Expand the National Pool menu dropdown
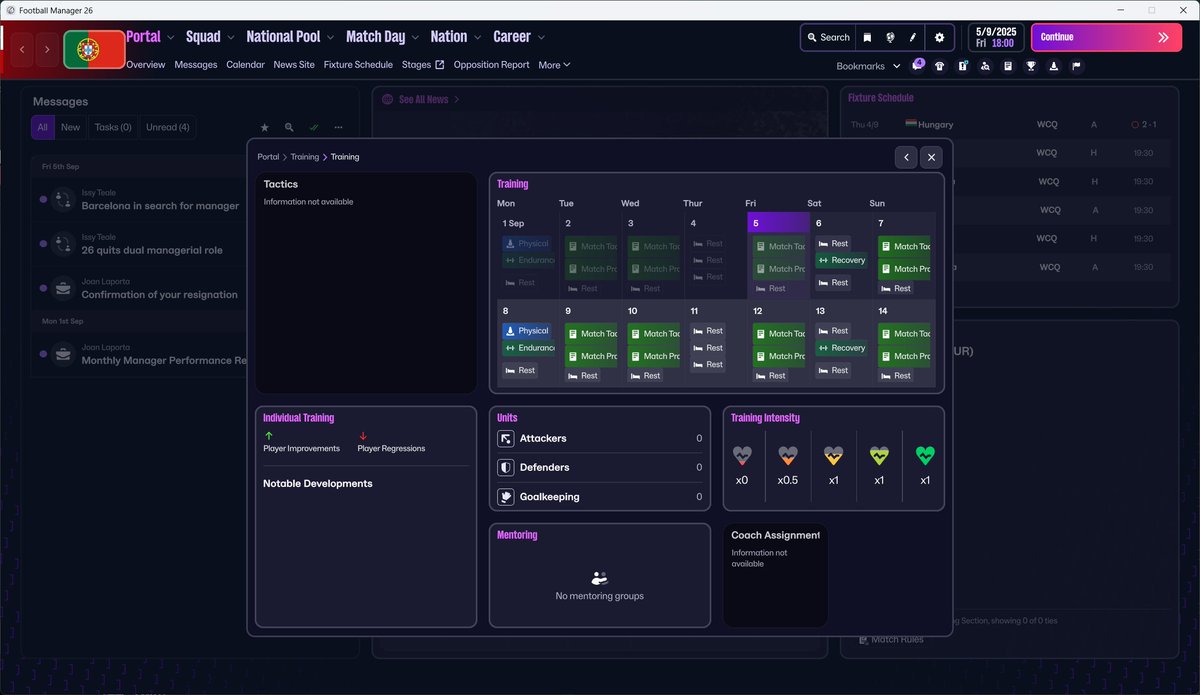1200x695 pixels. click(x=331, y=37)
